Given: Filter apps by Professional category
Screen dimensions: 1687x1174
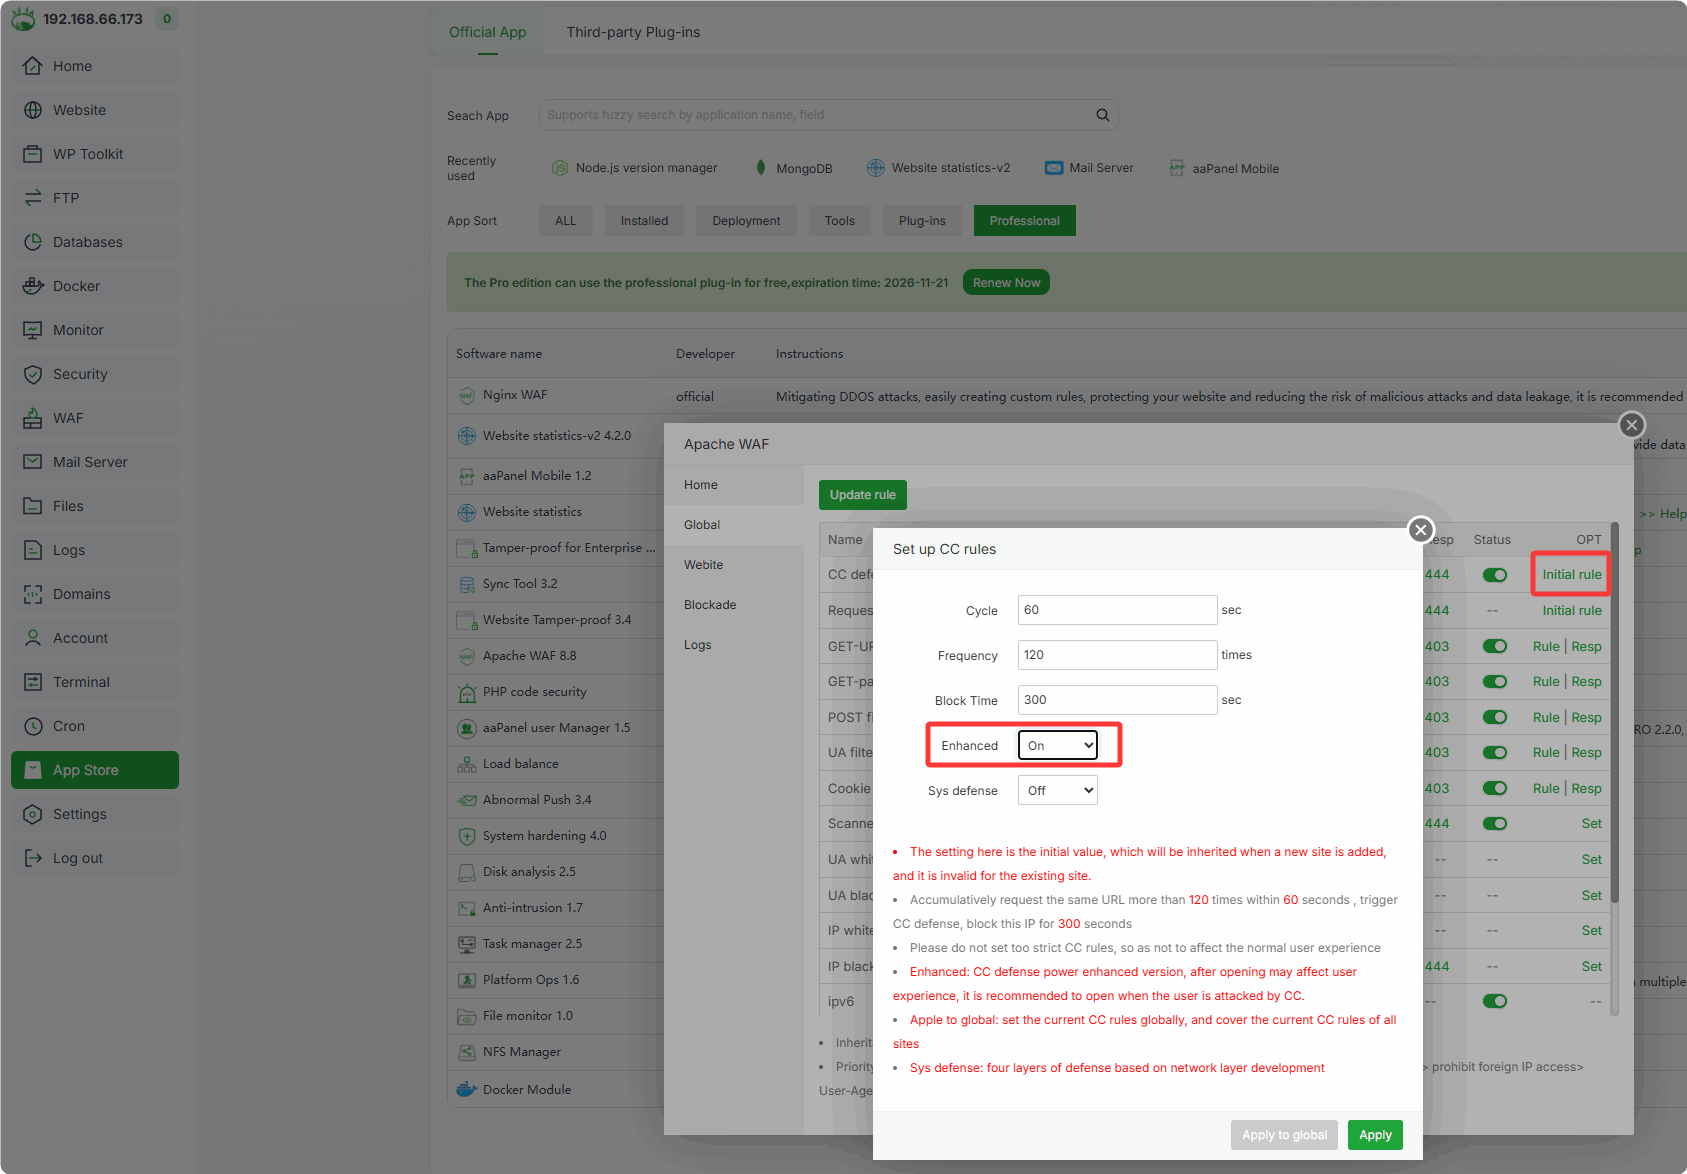Looking at the screenshot, I should 1024,221.
